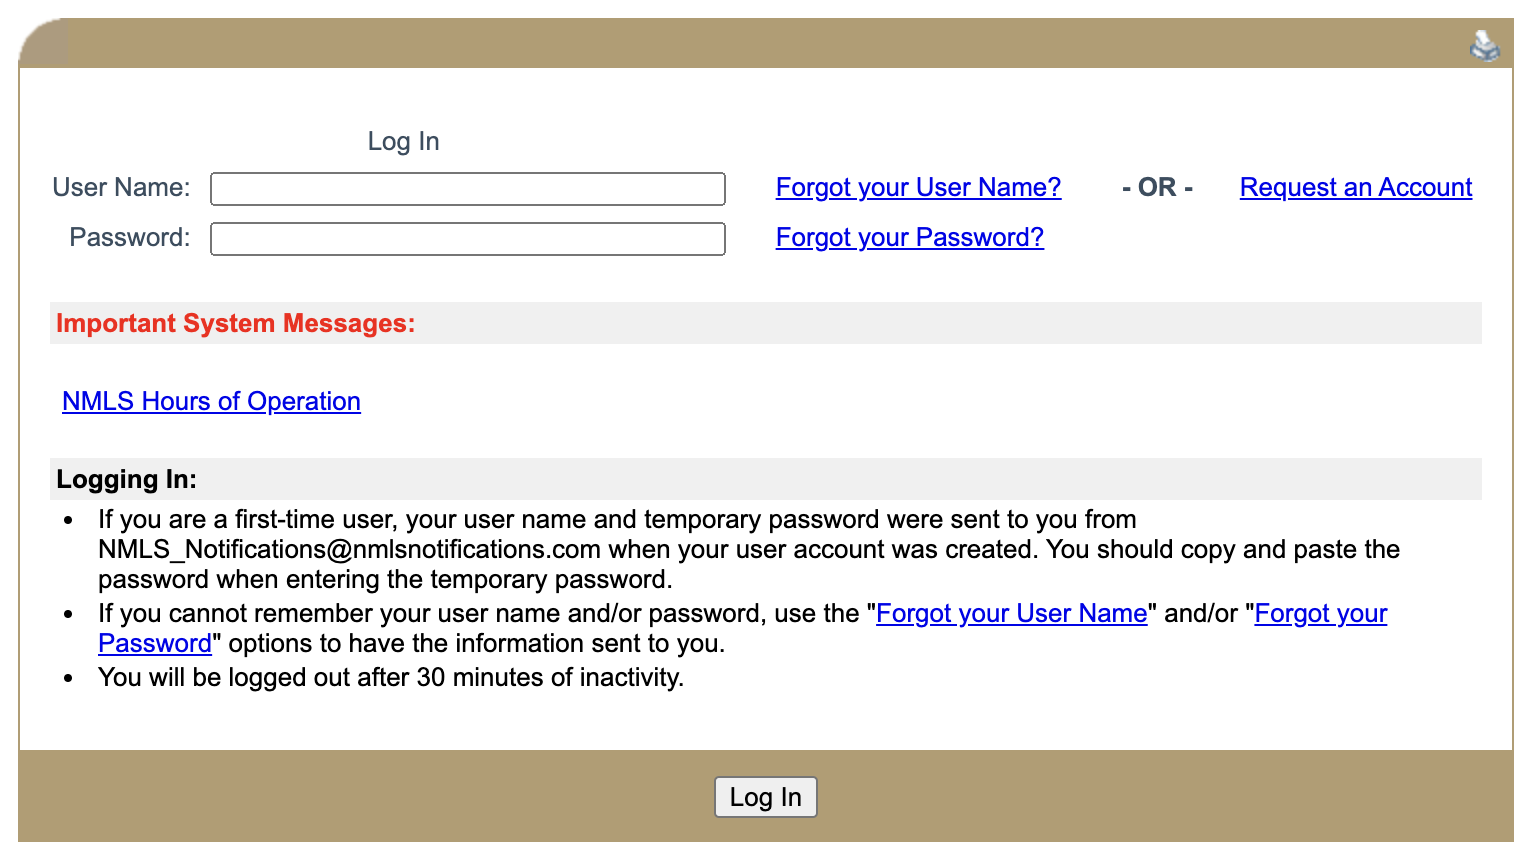
Task: Follow the Request an Account link
Action: click(x=1355, y=188)
